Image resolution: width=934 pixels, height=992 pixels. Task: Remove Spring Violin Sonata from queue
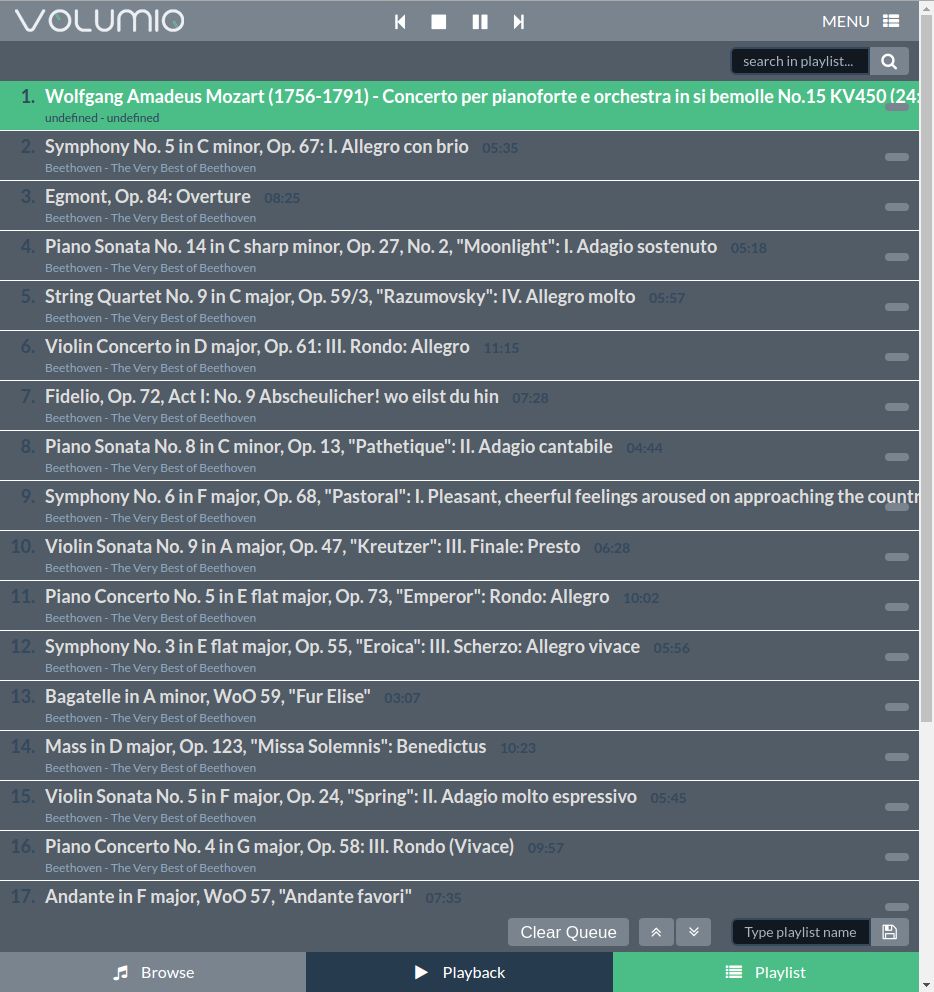897,807
